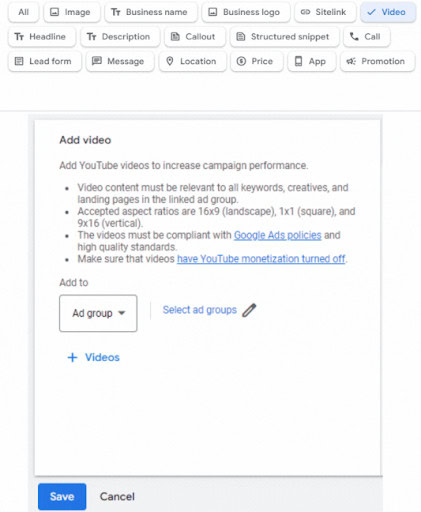Filter by Structured snippet chip
The image size is (421, 512).
pos(285,37)
